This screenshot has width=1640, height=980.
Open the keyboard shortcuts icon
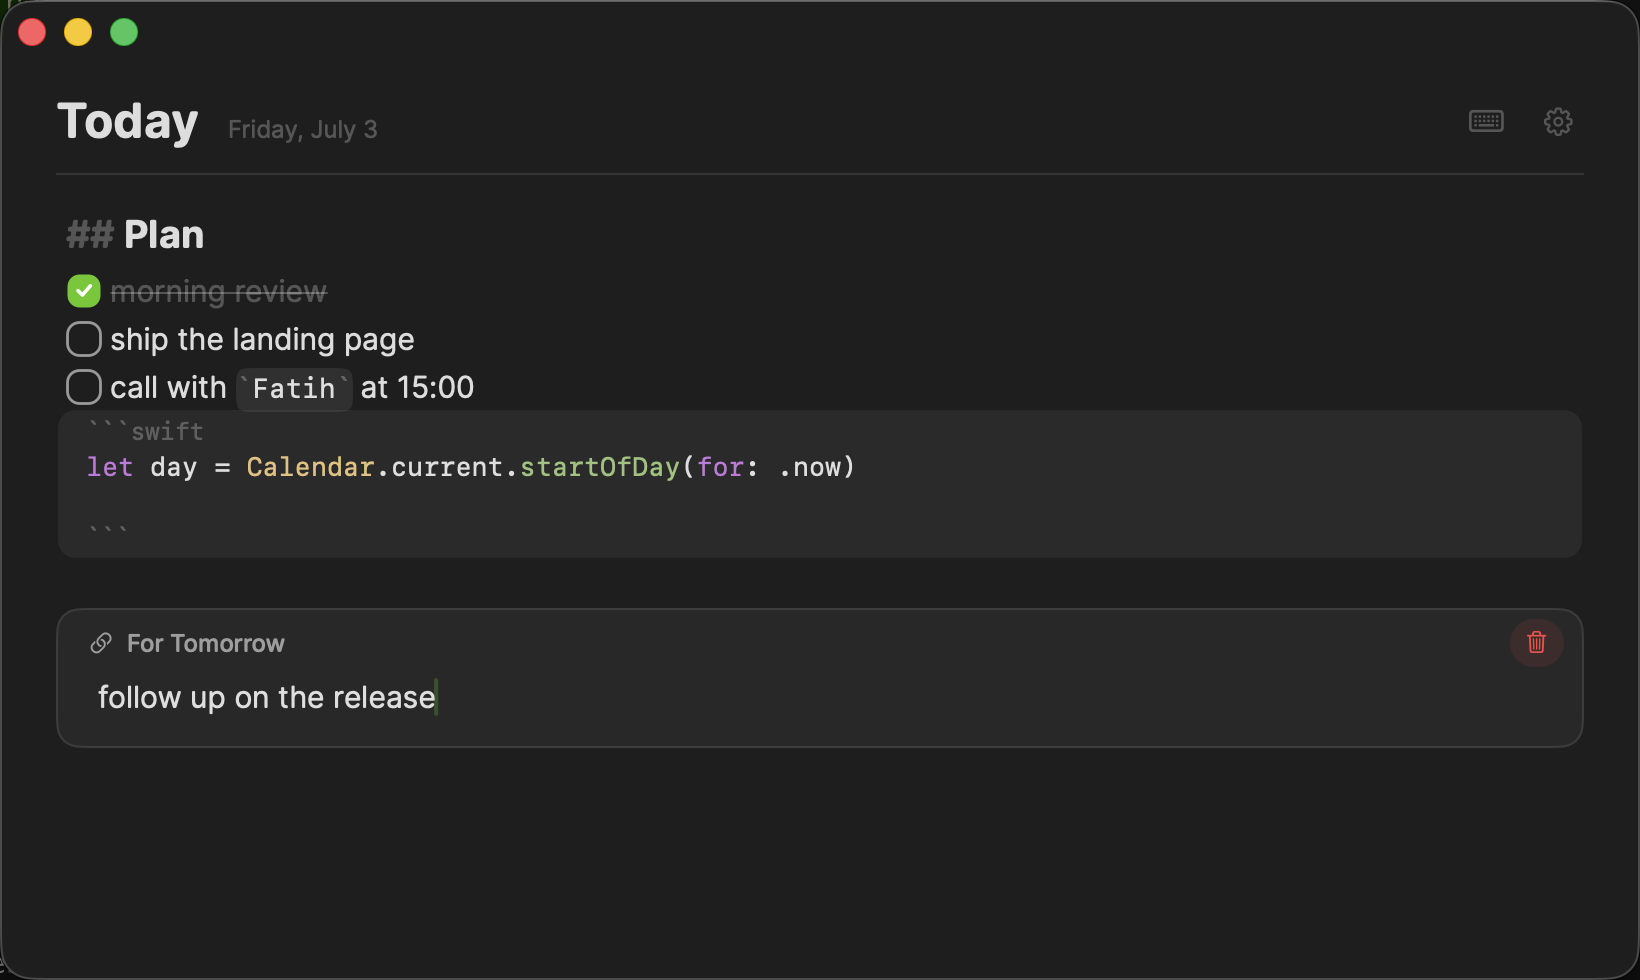click(1486, 121)
